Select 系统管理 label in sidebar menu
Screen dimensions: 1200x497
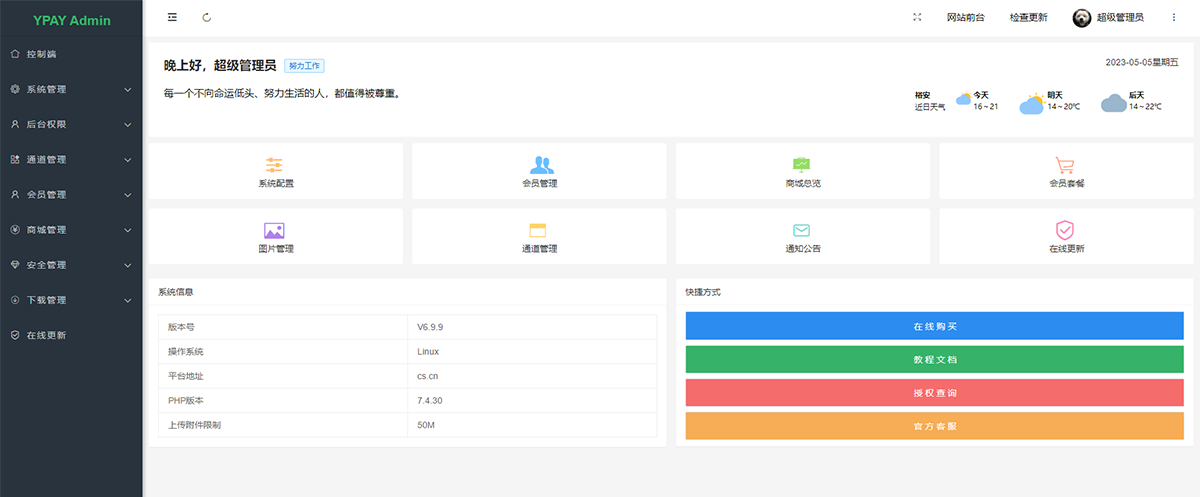tap(46, 89)
